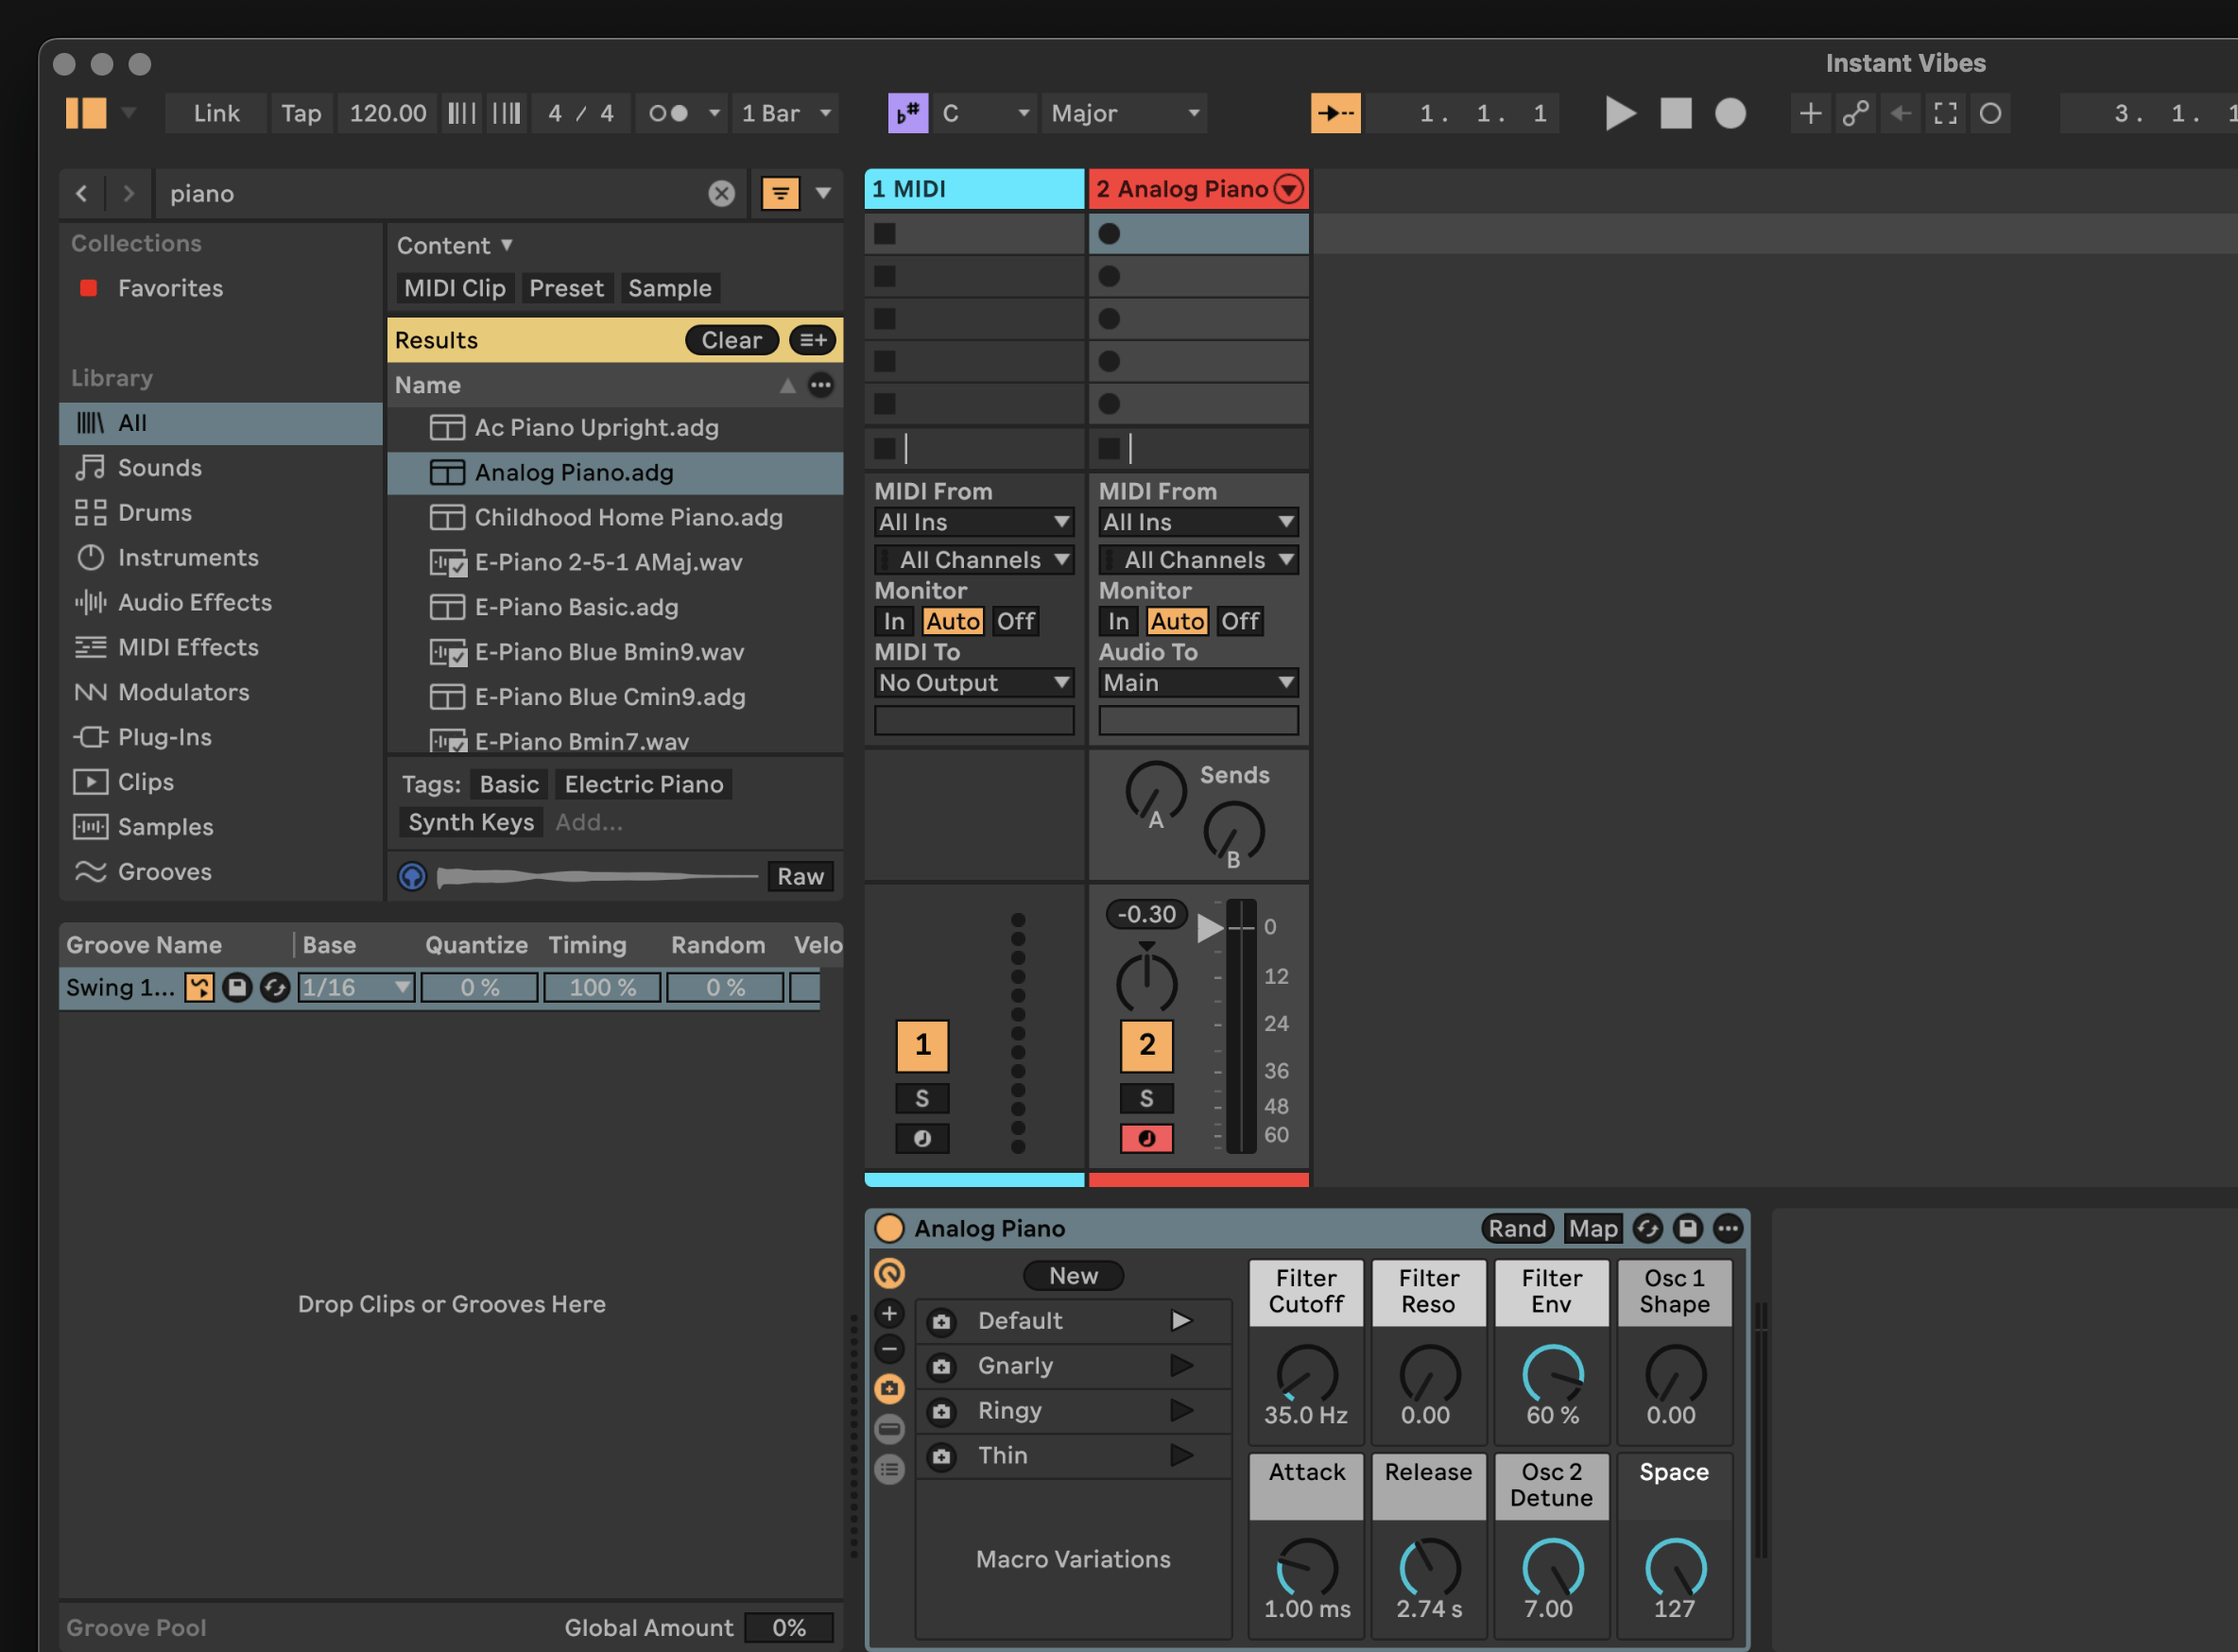This screenshot has height=1652, width=2238.
Task: Click the Swing groove hot-swap icon
Action: tap(275, 988)
